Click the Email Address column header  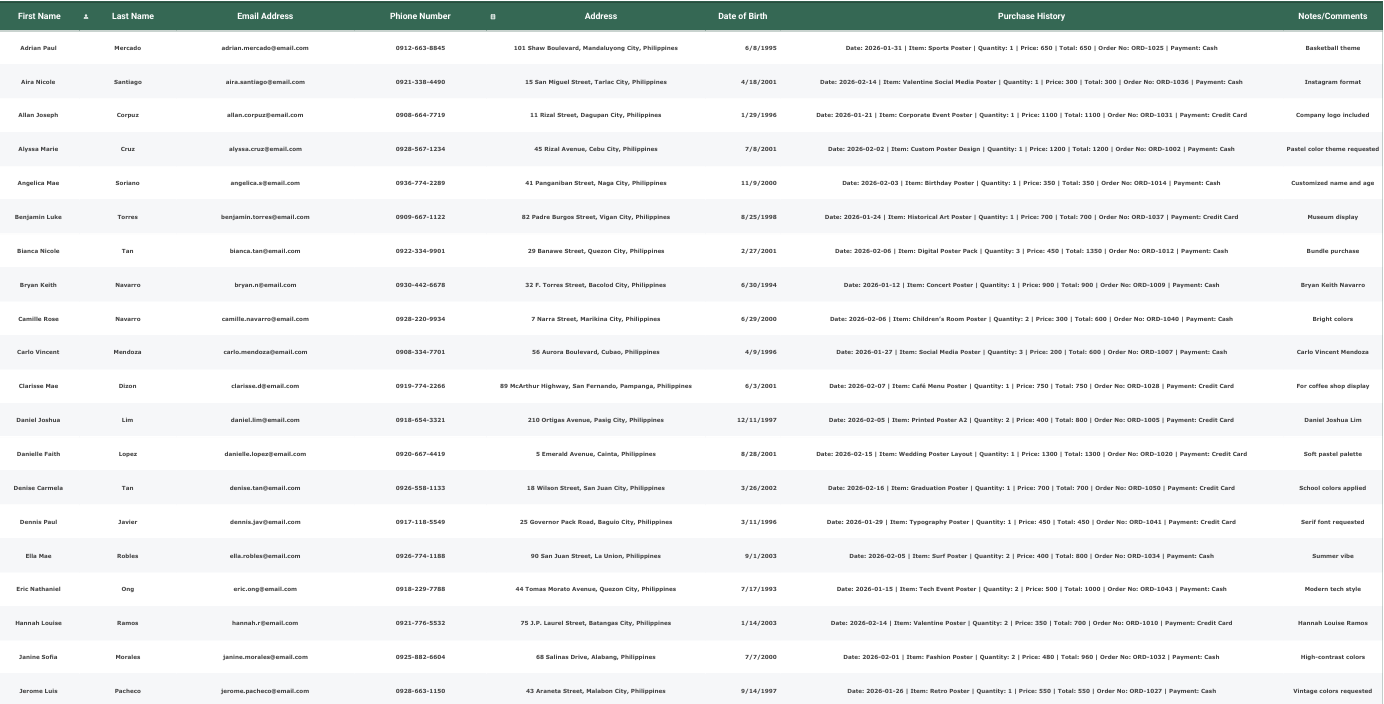pyautogui.click(x=265, y=16)
